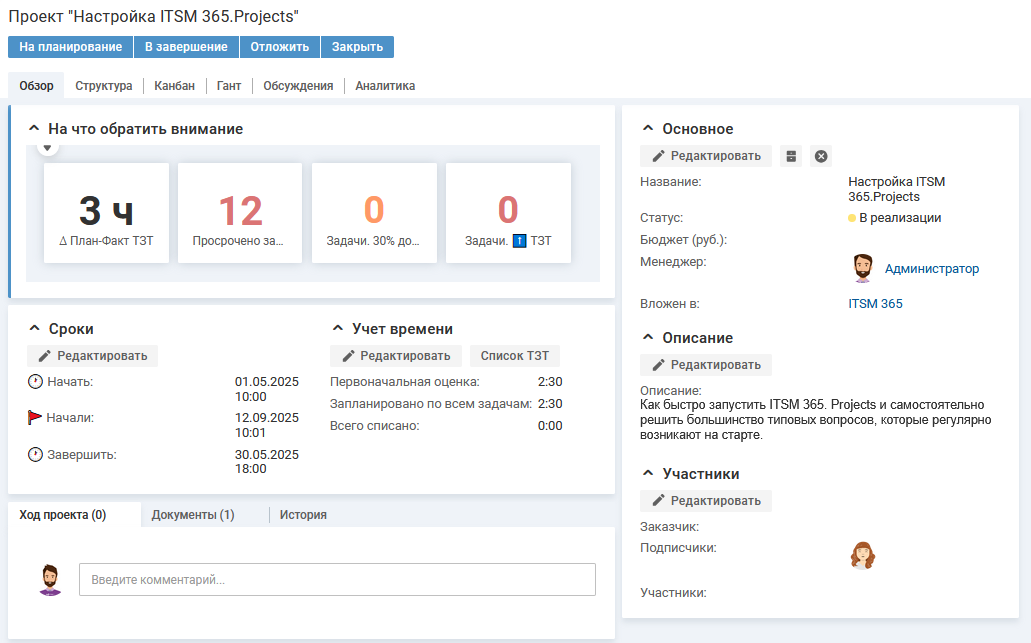Collapse the Описание section

(648, 338)
